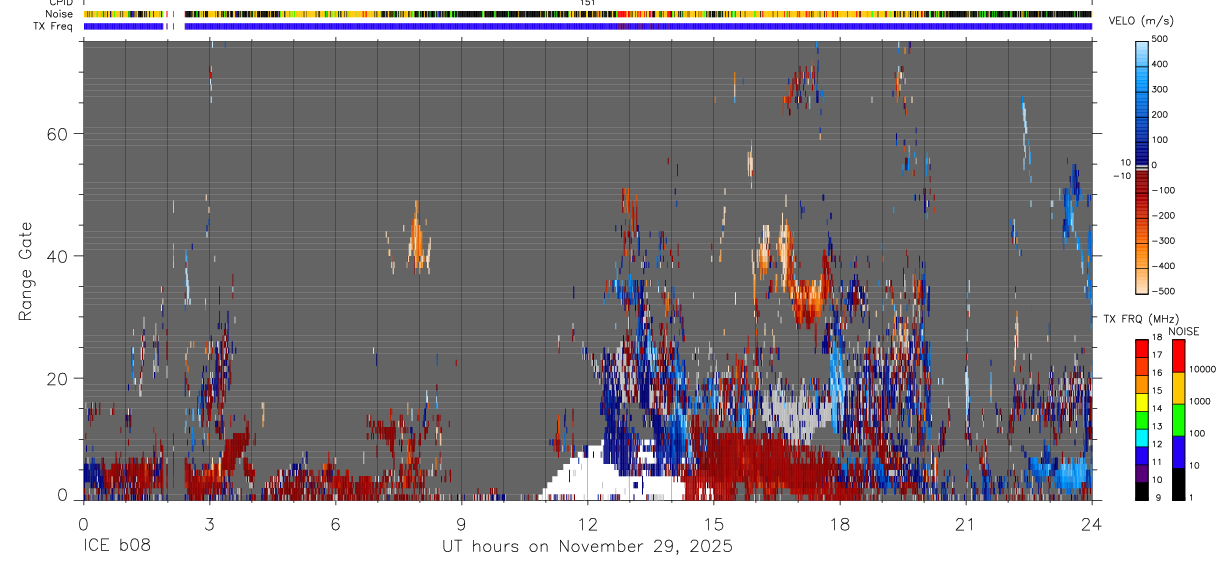Click the −100 tick on velocity scale
1228x567 pixels.
click(1164, 190)
